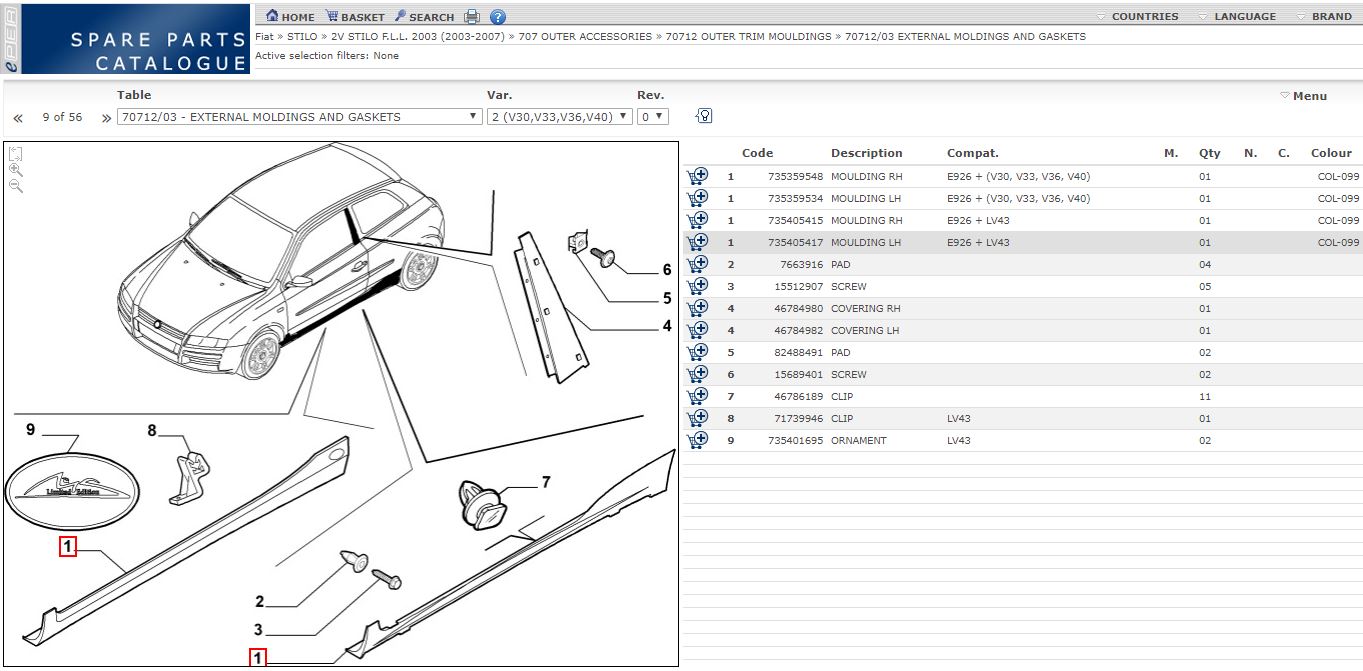
Task: Click part code 735401695
Action: (x=795, y=440)
